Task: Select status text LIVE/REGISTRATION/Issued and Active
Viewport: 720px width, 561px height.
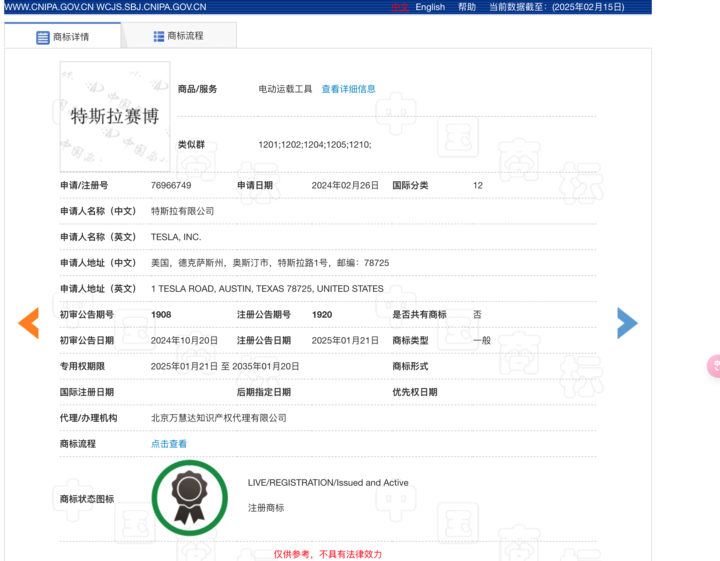Action: (328, 482)
